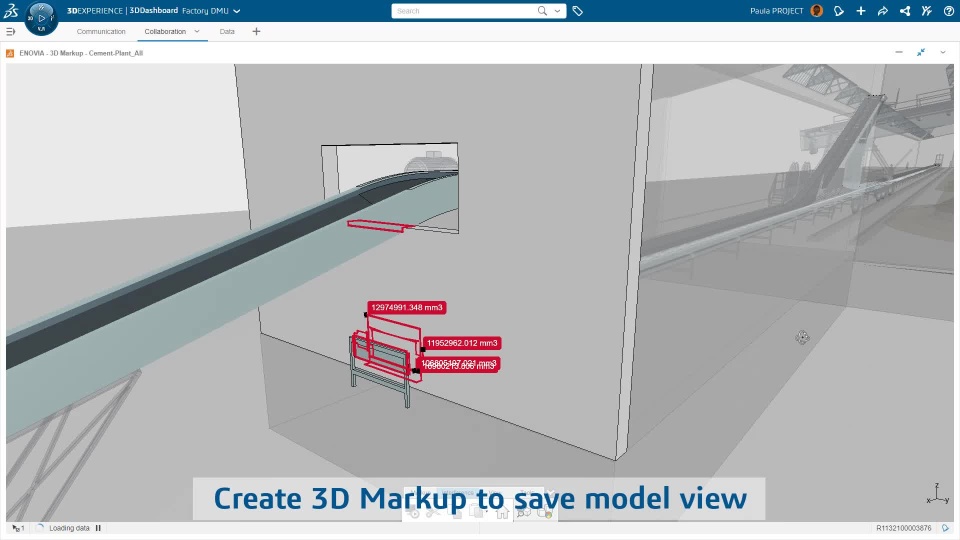960x540 pixels.
Task: Add a new dashboard tab
Action: click(257, 31)
